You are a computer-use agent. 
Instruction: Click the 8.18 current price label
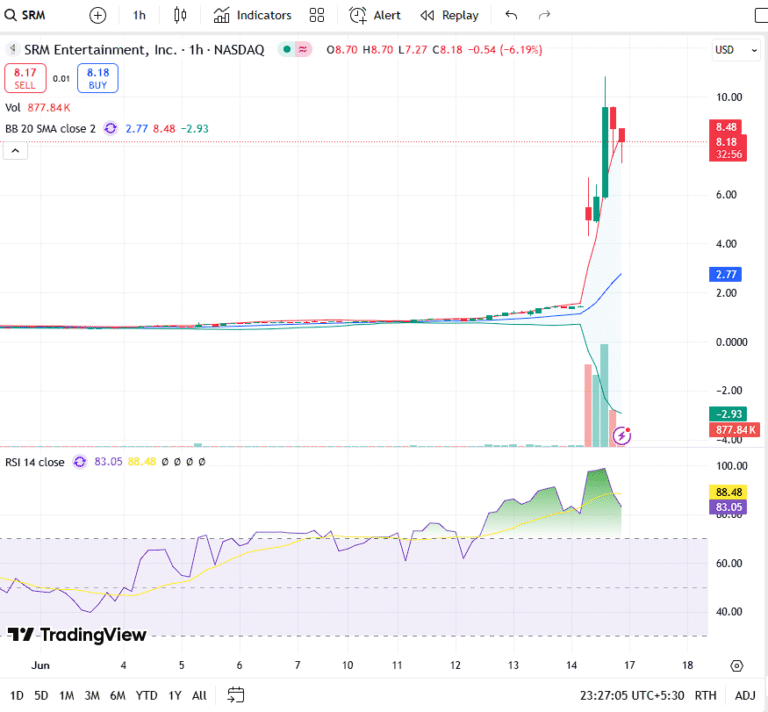[728, 148]
